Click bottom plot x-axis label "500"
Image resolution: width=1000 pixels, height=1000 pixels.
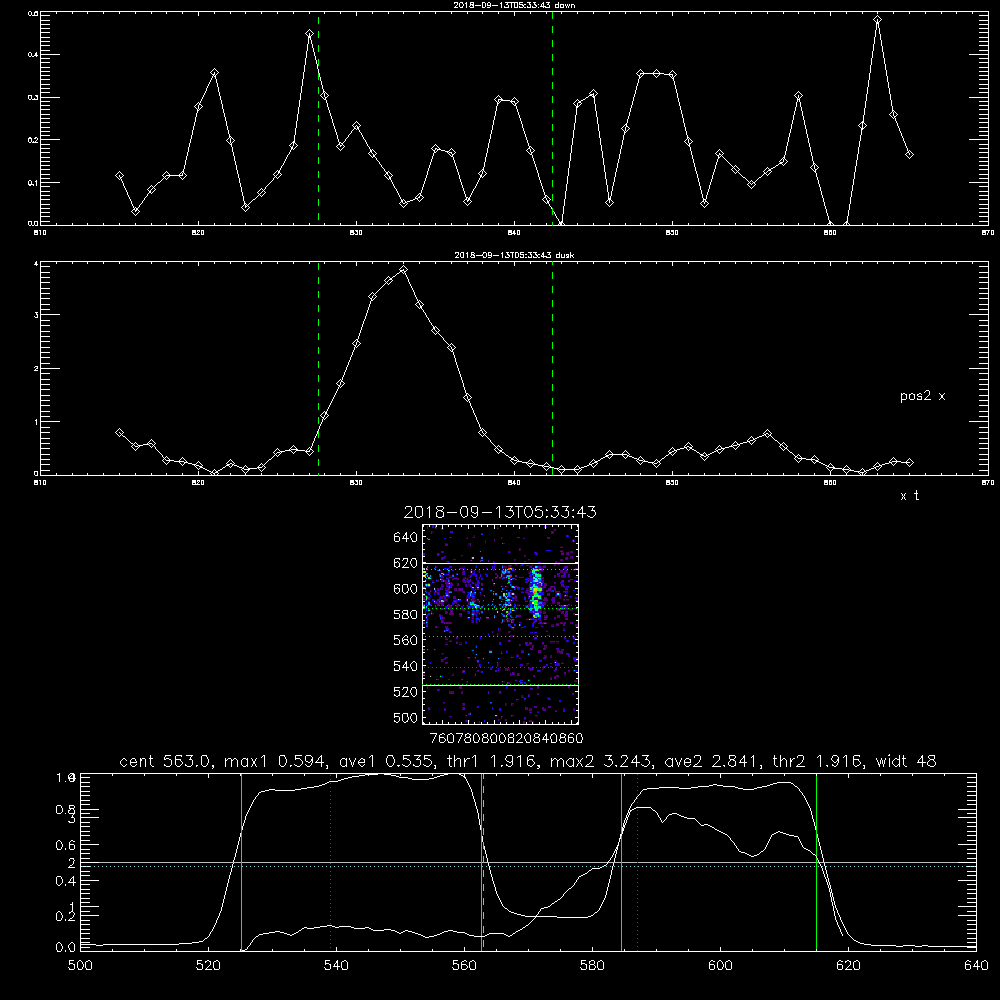click(x=80, y=966)
